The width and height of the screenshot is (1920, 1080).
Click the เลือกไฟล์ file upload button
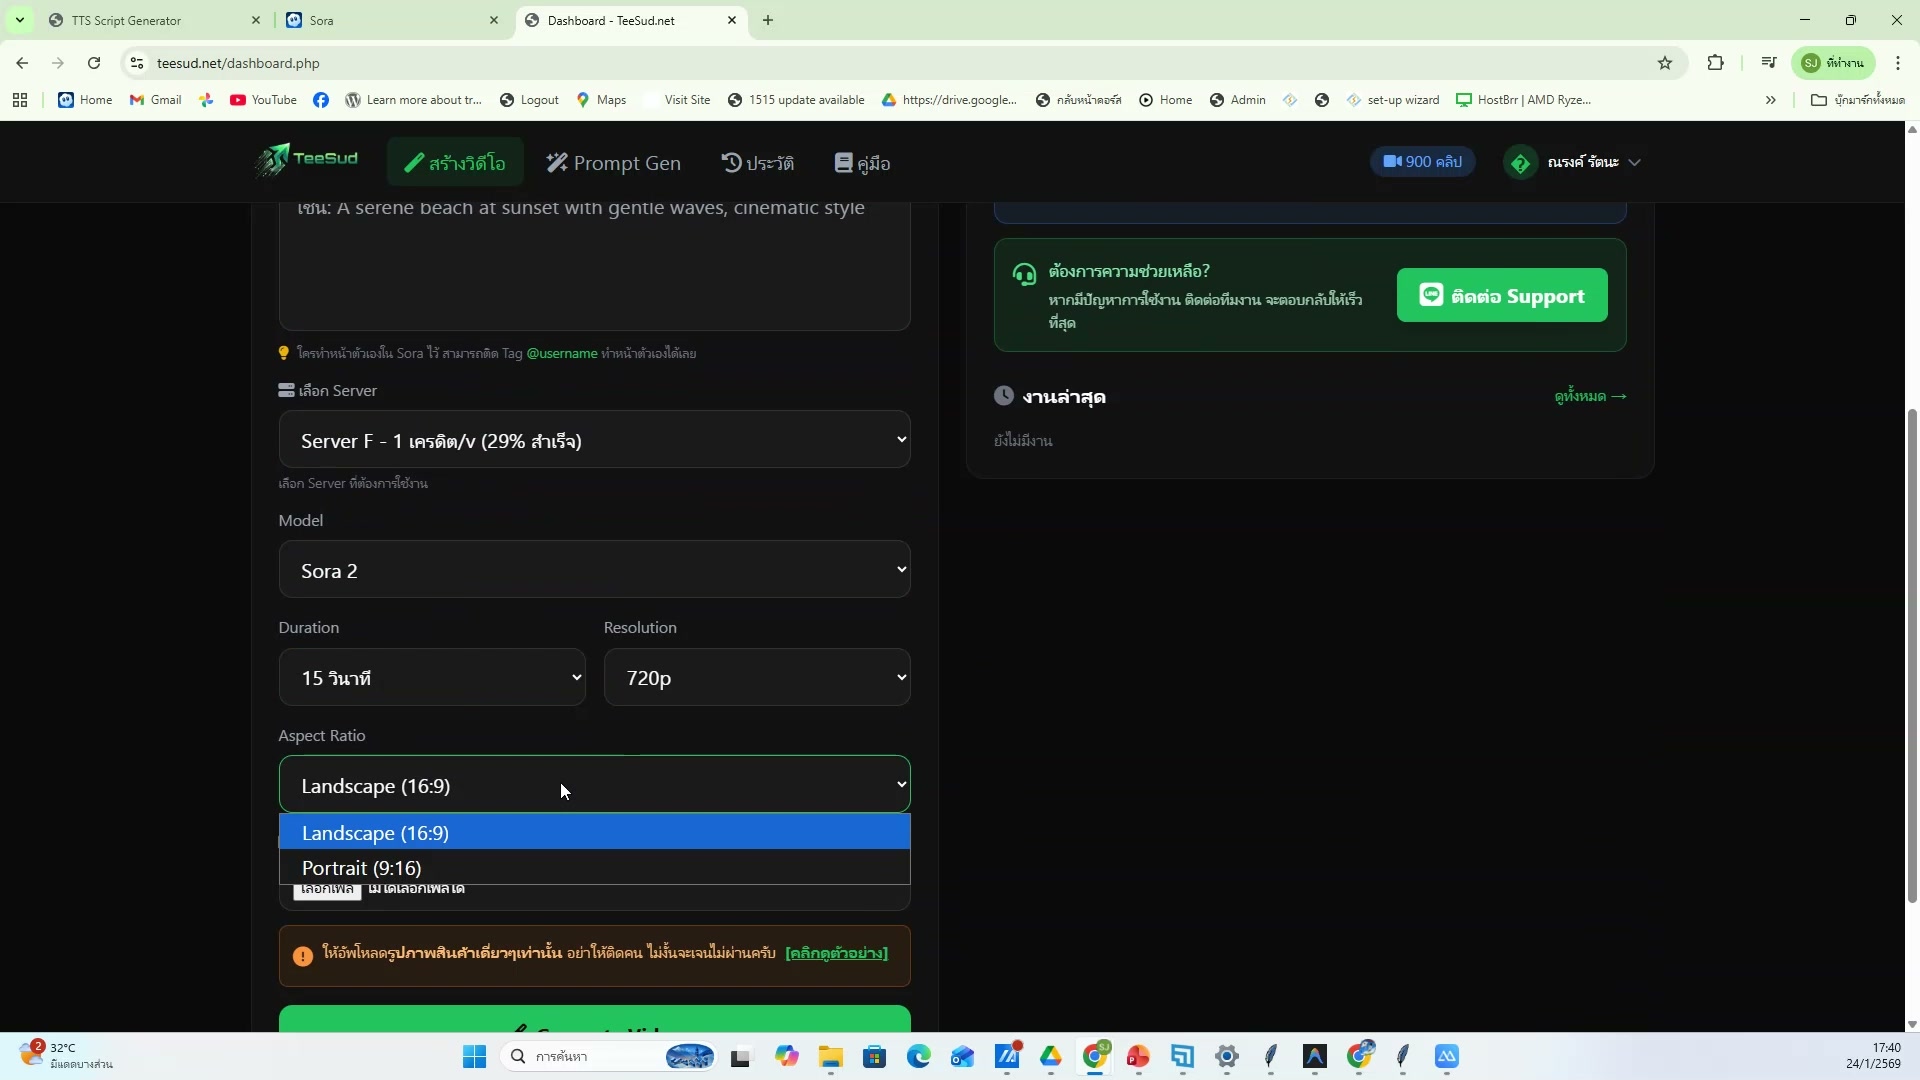tap(327, 889)
